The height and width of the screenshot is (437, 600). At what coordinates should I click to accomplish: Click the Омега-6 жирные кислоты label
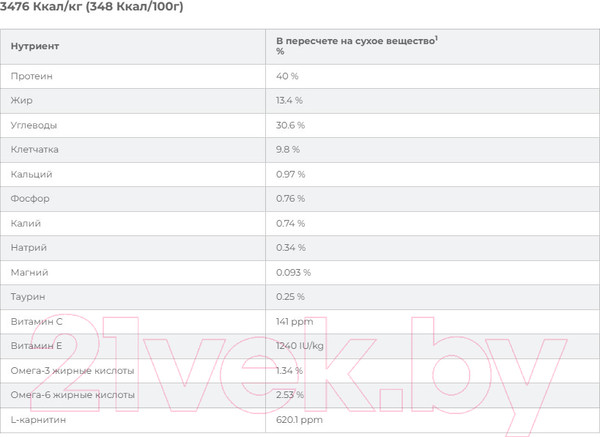[x=73, y=395]
